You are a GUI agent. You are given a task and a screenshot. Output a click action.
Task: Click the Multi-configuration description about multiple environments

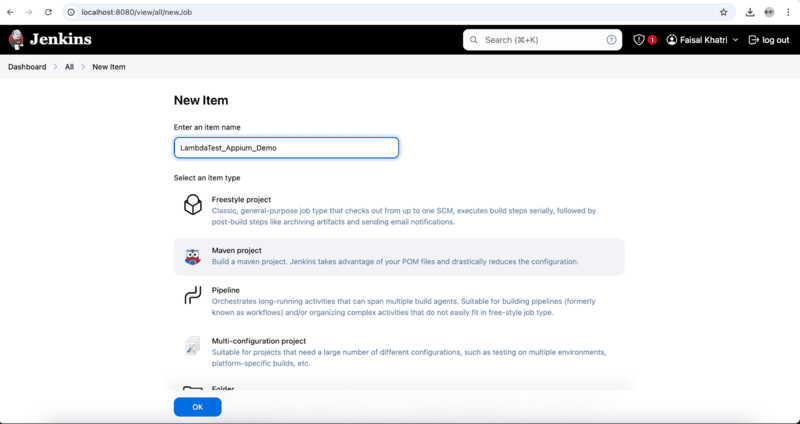(409, 358)
